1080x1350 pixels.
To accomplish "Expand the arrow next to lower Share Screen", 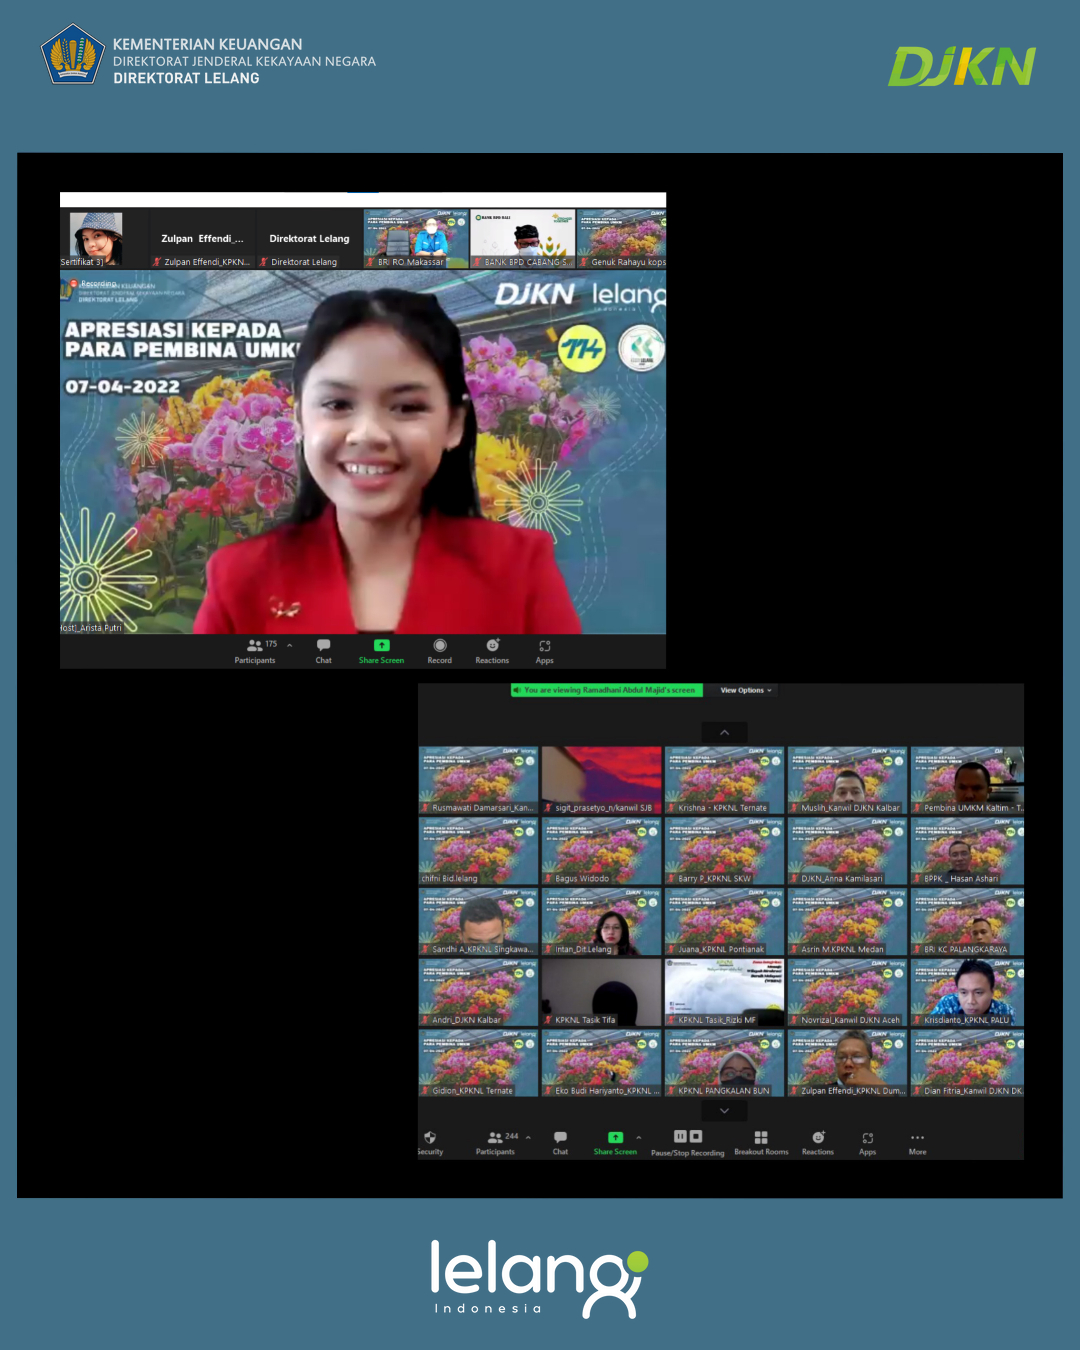I will click(x=639, y=1137).
